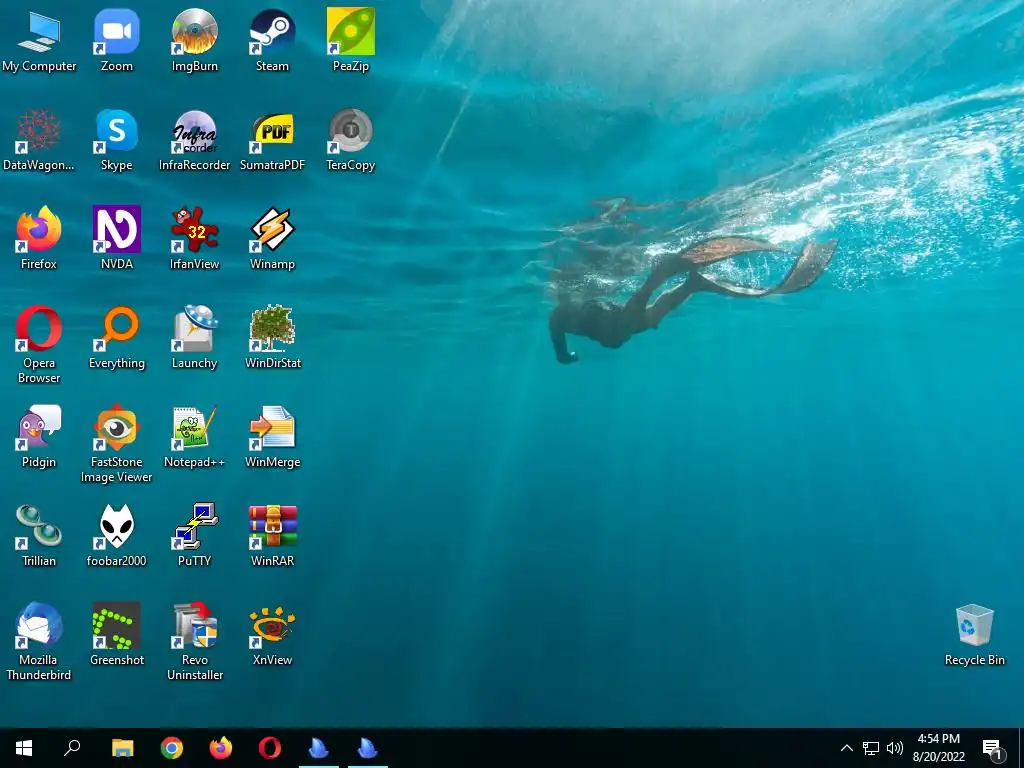Open the notification action center
The image size is (1024, 768).
991,748
